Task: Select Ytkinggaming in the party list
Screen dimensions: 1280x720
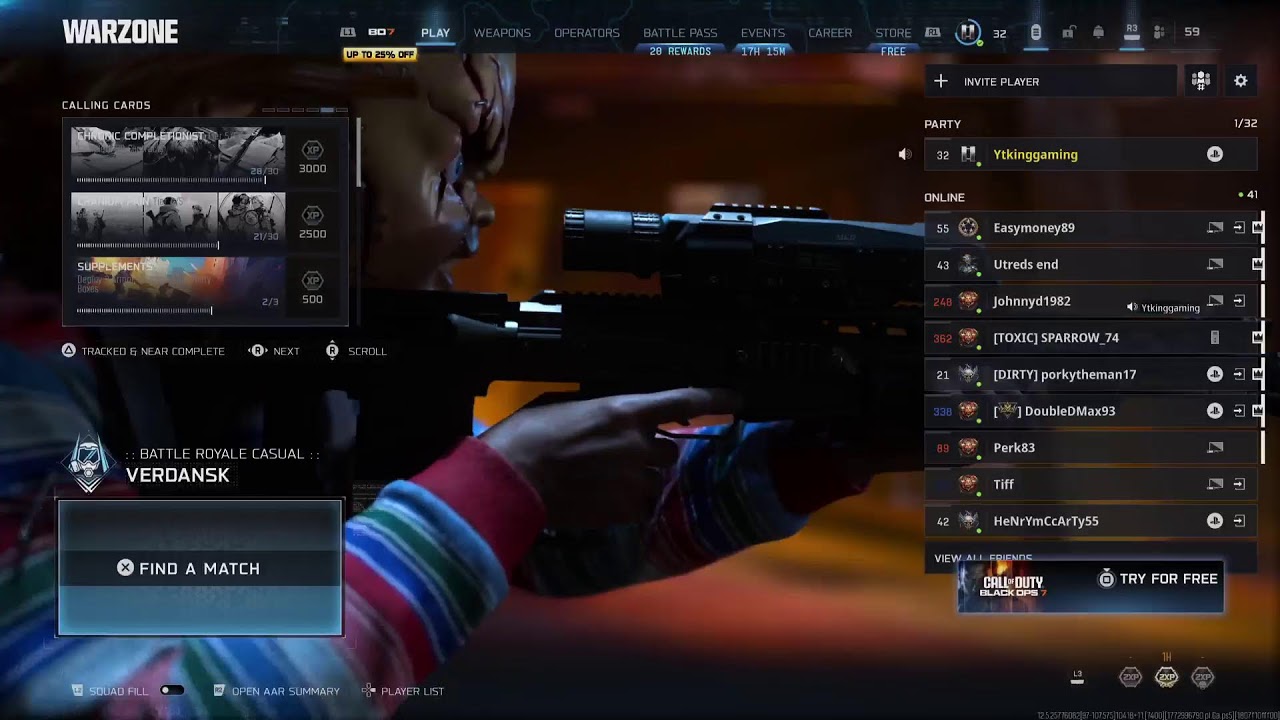Action: 1089,155
